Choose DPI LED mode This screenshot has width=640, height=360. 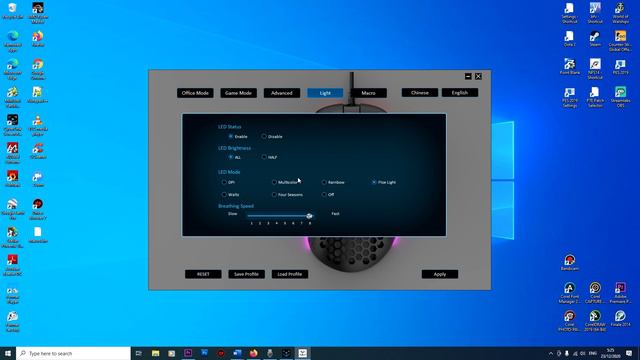point(224,182)
